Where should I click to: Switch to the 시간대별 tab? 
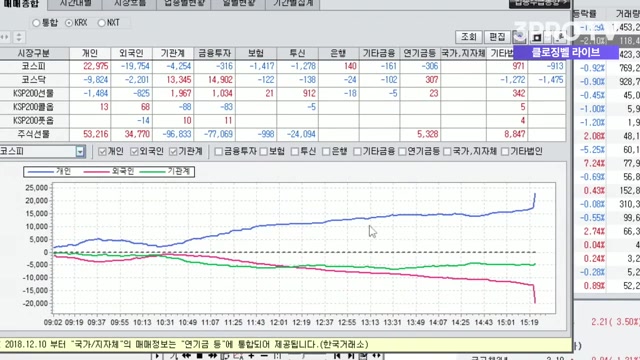click(76, 4)
